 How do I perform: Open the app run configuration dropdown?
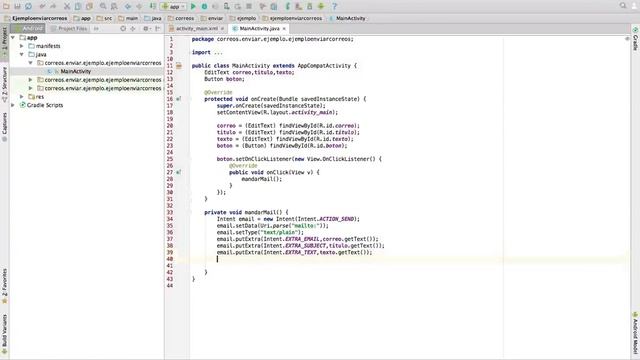(x=173, y=6)
